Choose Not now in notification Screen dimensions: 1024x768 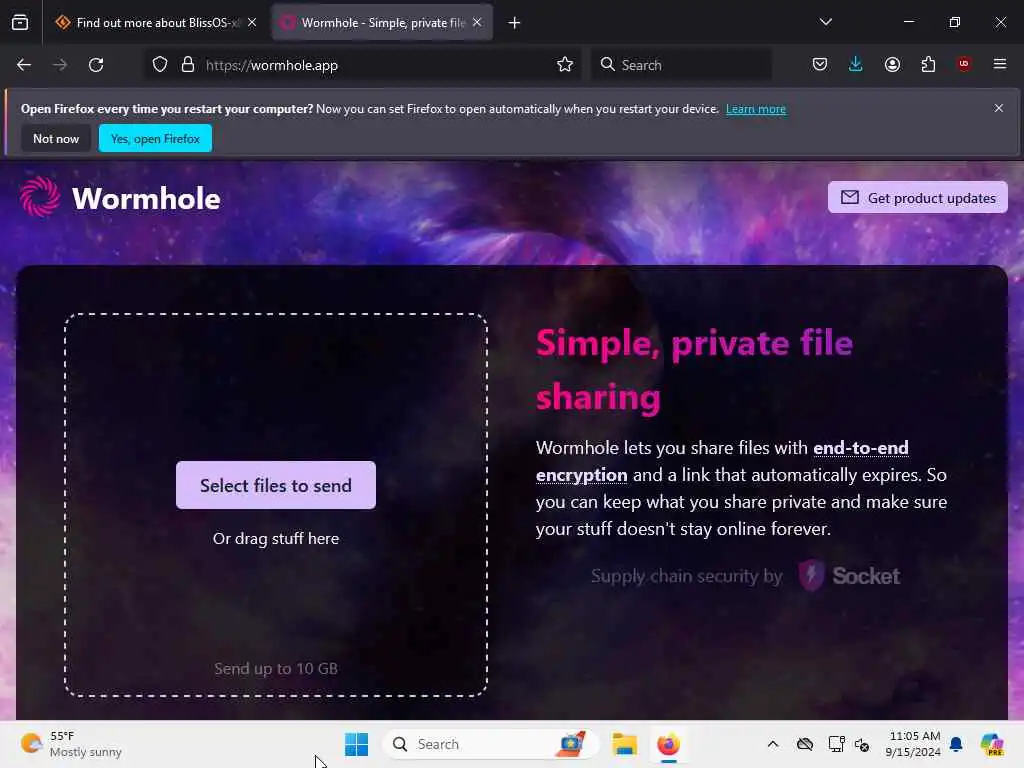56,138
